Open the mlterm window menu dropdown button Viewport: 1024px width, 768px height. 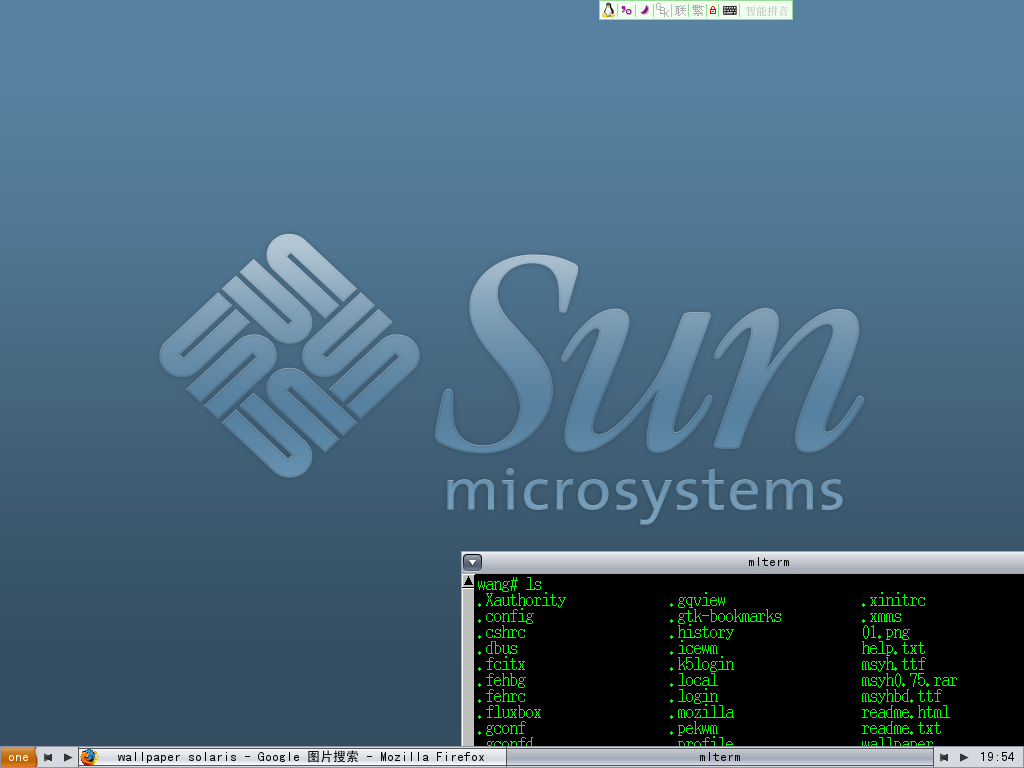(x=472, y=562)
